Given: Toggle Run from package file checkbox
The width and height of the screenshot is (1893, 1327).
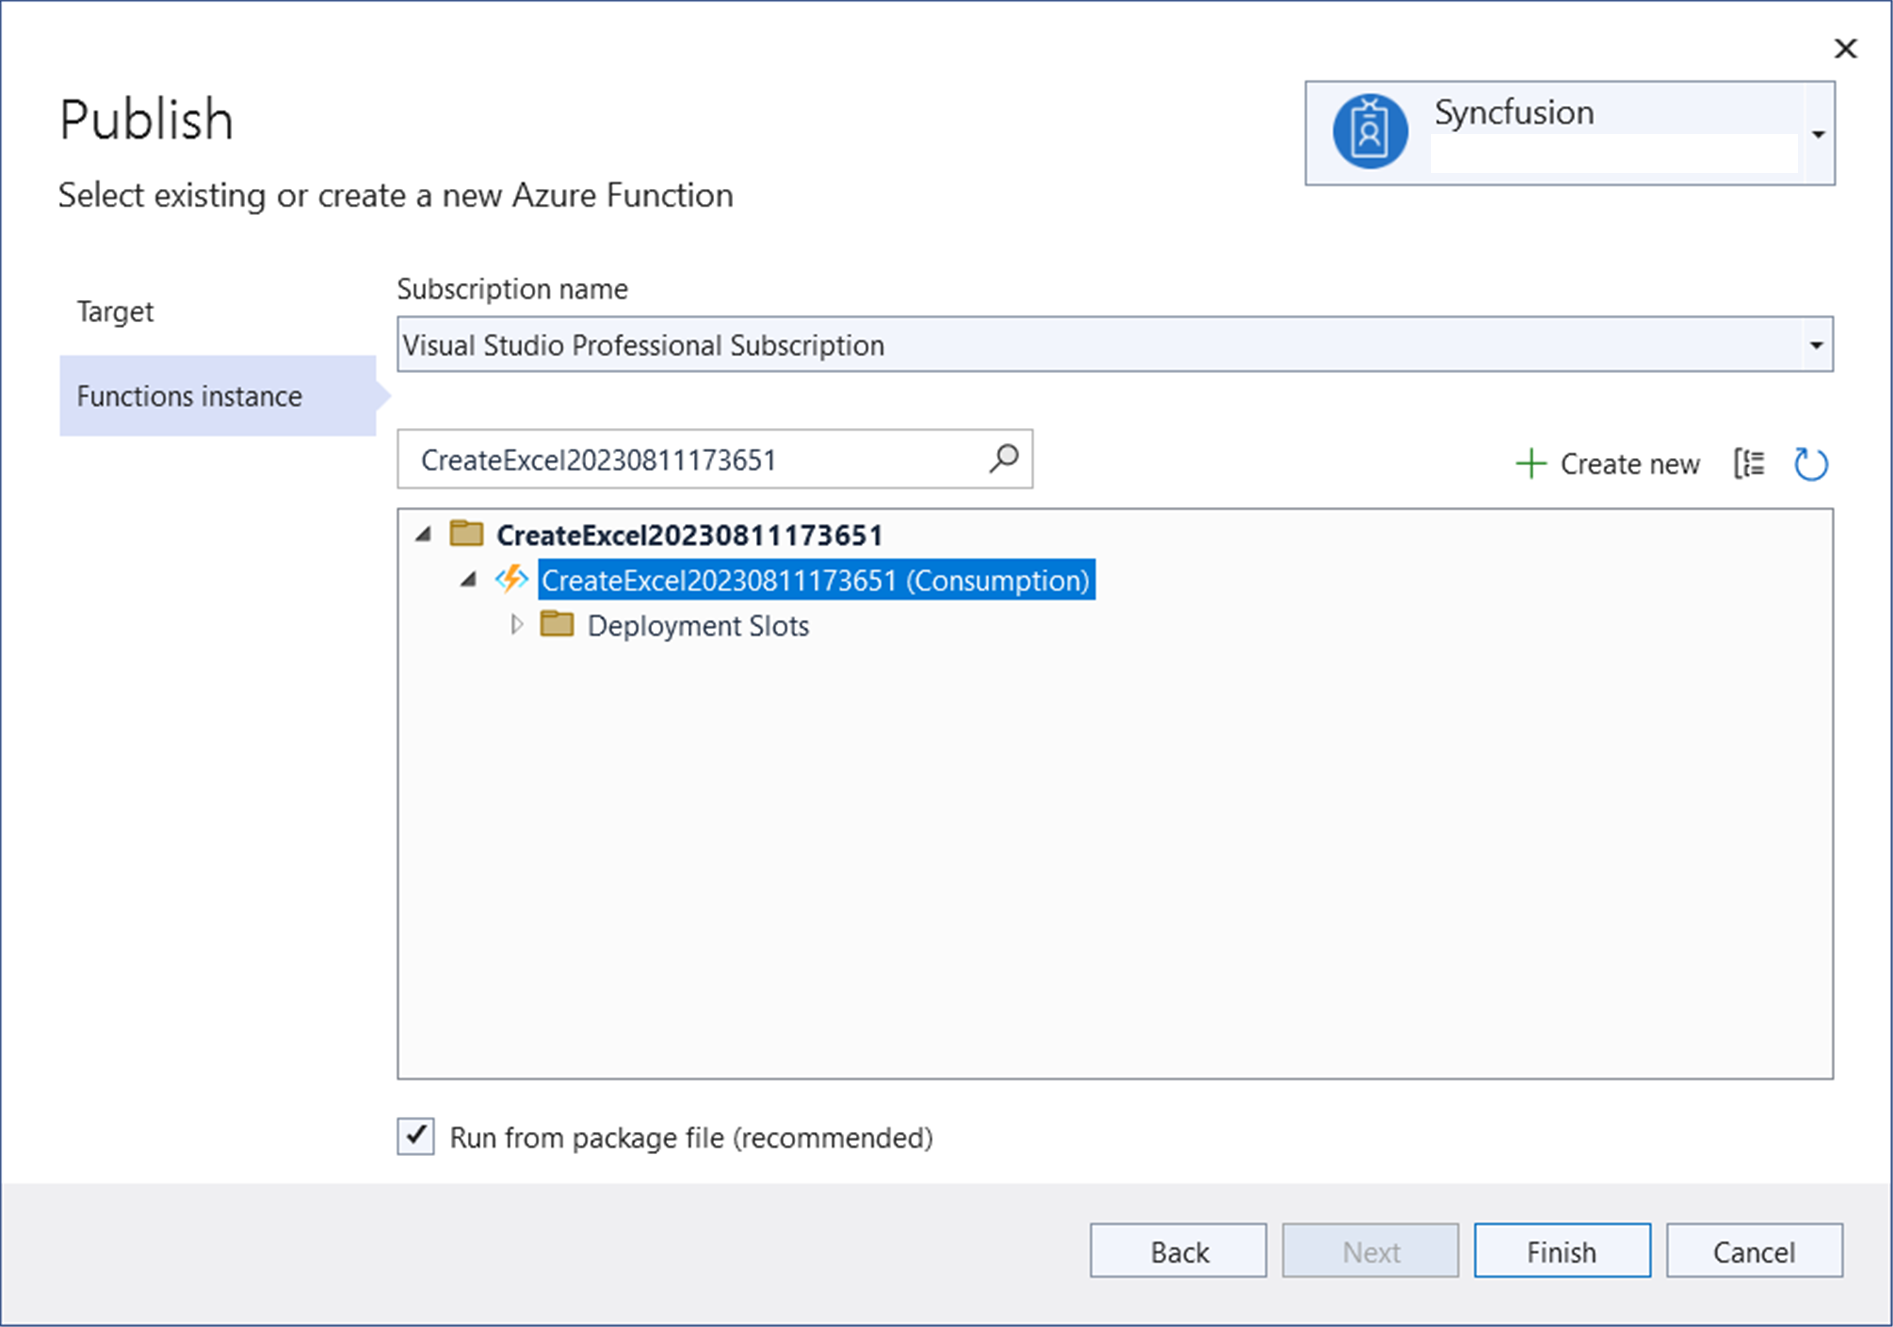Looking at the screenshot, I should pyautogui.click(x=416, y=1137).
